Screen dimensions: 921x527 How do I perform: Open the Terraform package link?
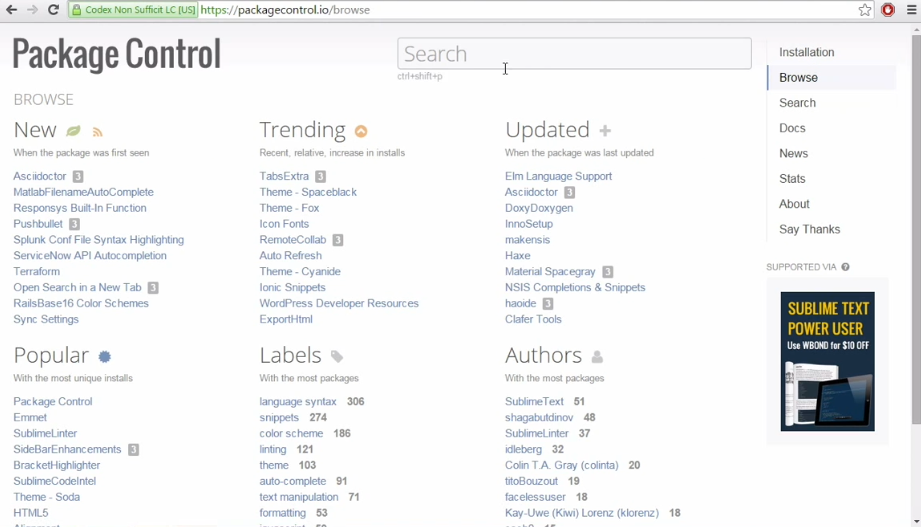click(x=36, y=271)
